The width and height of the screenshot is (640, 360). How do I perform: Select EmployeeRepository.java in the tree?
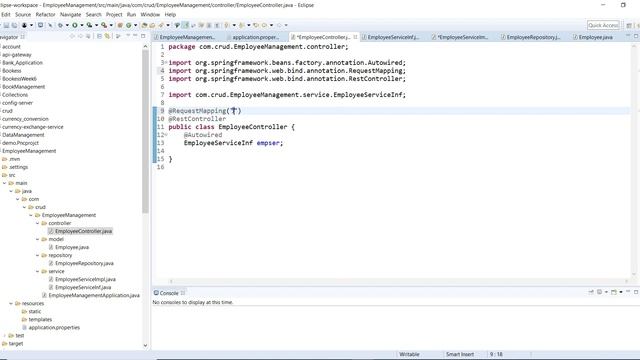click(84, 263)
